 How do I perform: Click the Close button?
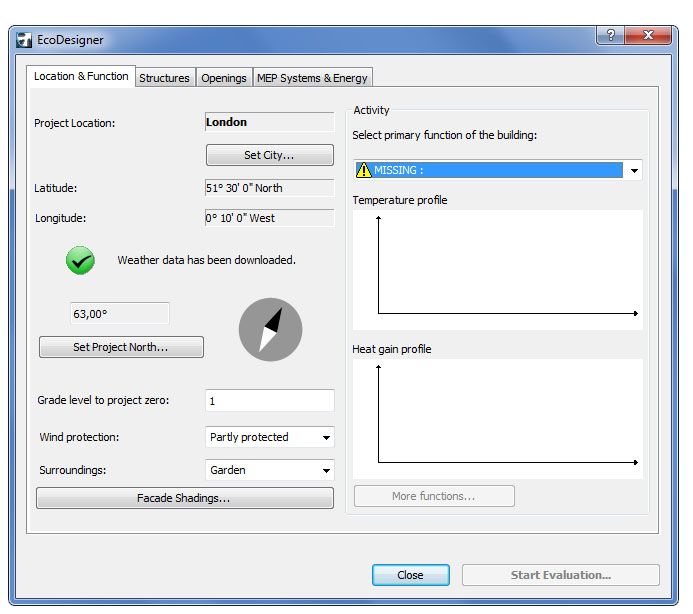click(x=411, y=575)
